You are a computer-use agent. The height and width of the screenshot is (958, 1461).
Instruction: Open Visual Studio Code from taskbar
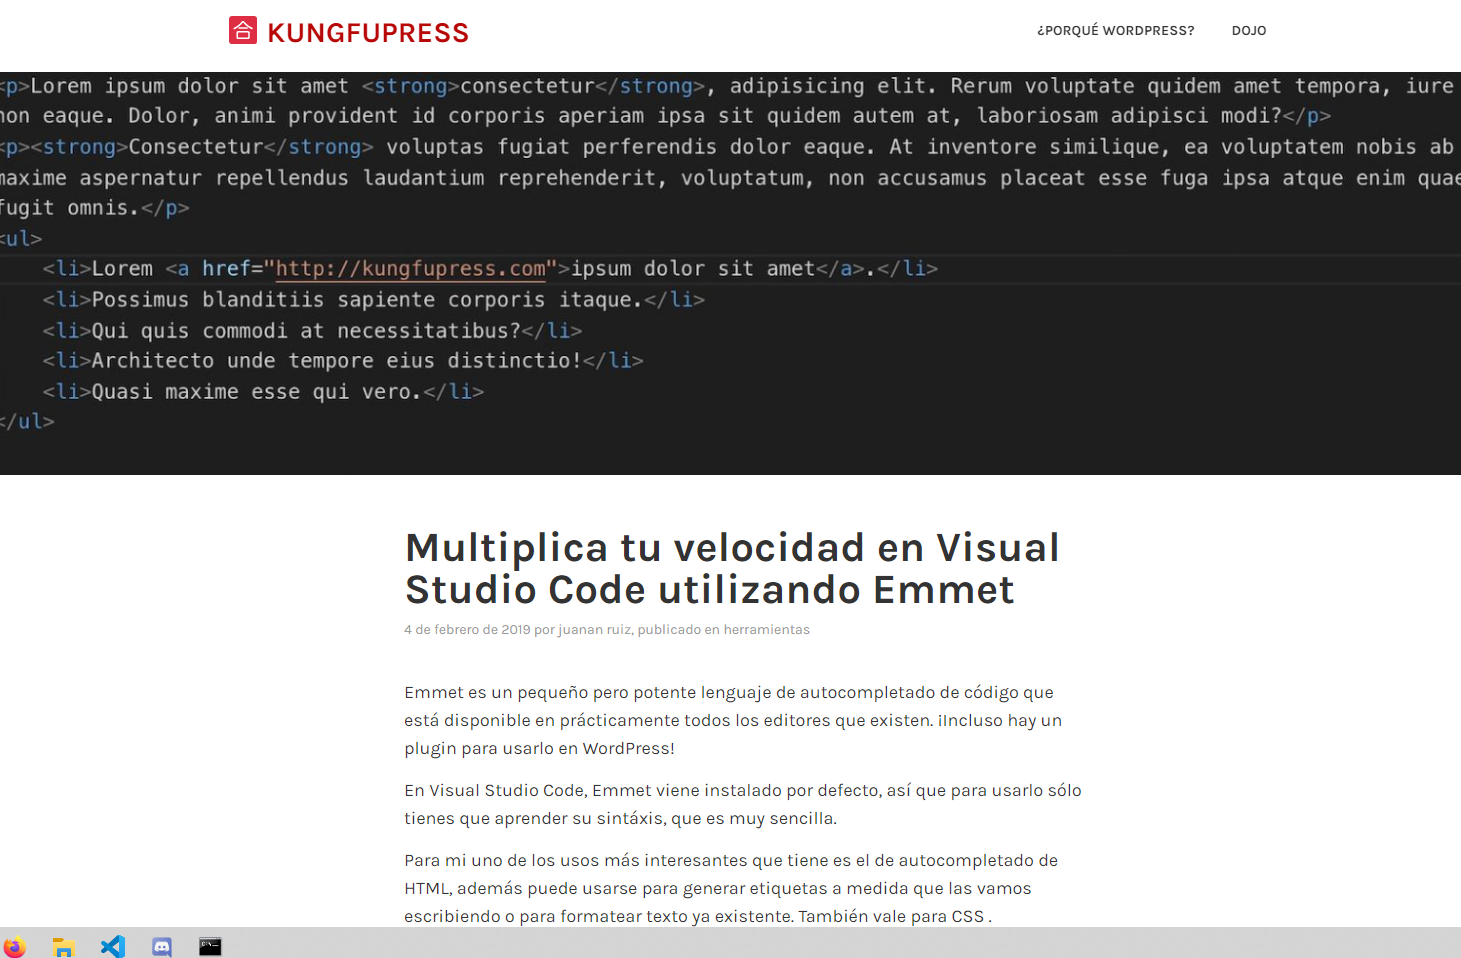[x=113, y=946]
